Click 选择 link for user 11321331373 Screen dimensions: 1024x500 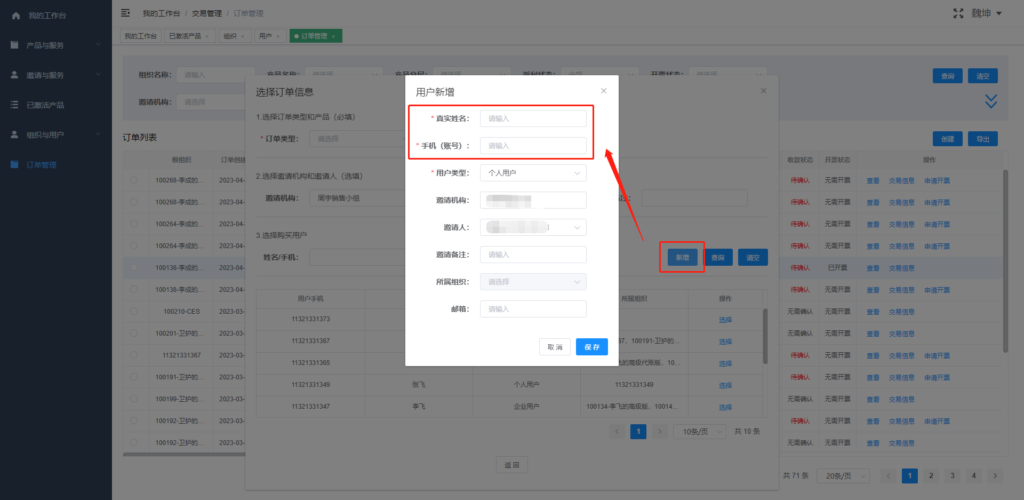pyautogui.click(x=725, y=320)
